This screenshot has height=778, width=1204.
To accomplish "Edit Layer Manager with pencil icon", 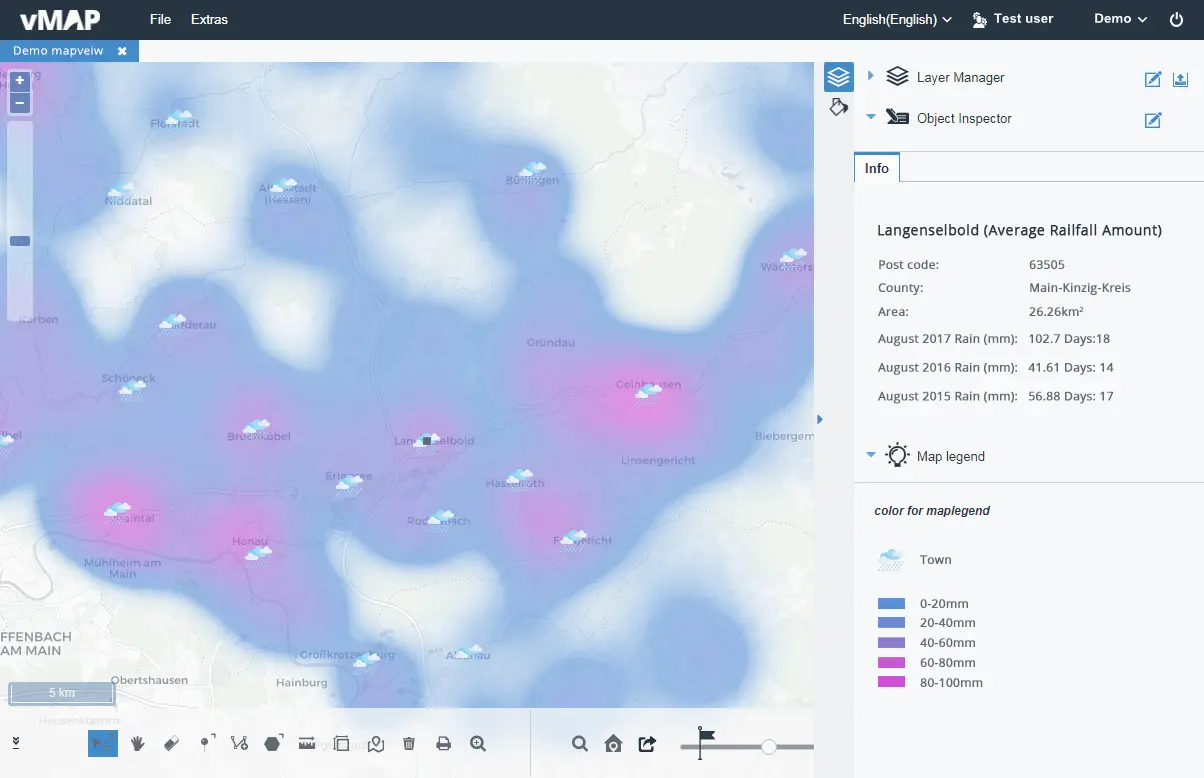I will (x=1153, y=80).
